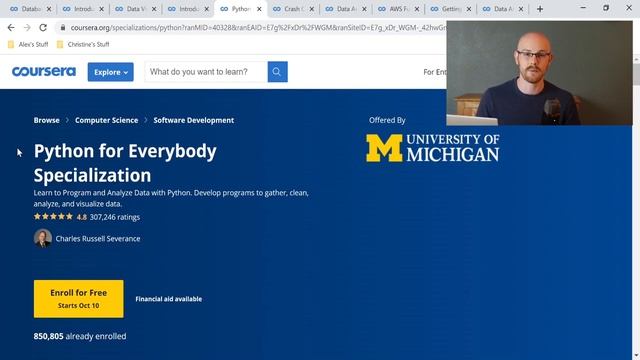Open Christine's Stuff bookmark folder
This screenshot has height=360, width=640.
(x=83, y=44)
